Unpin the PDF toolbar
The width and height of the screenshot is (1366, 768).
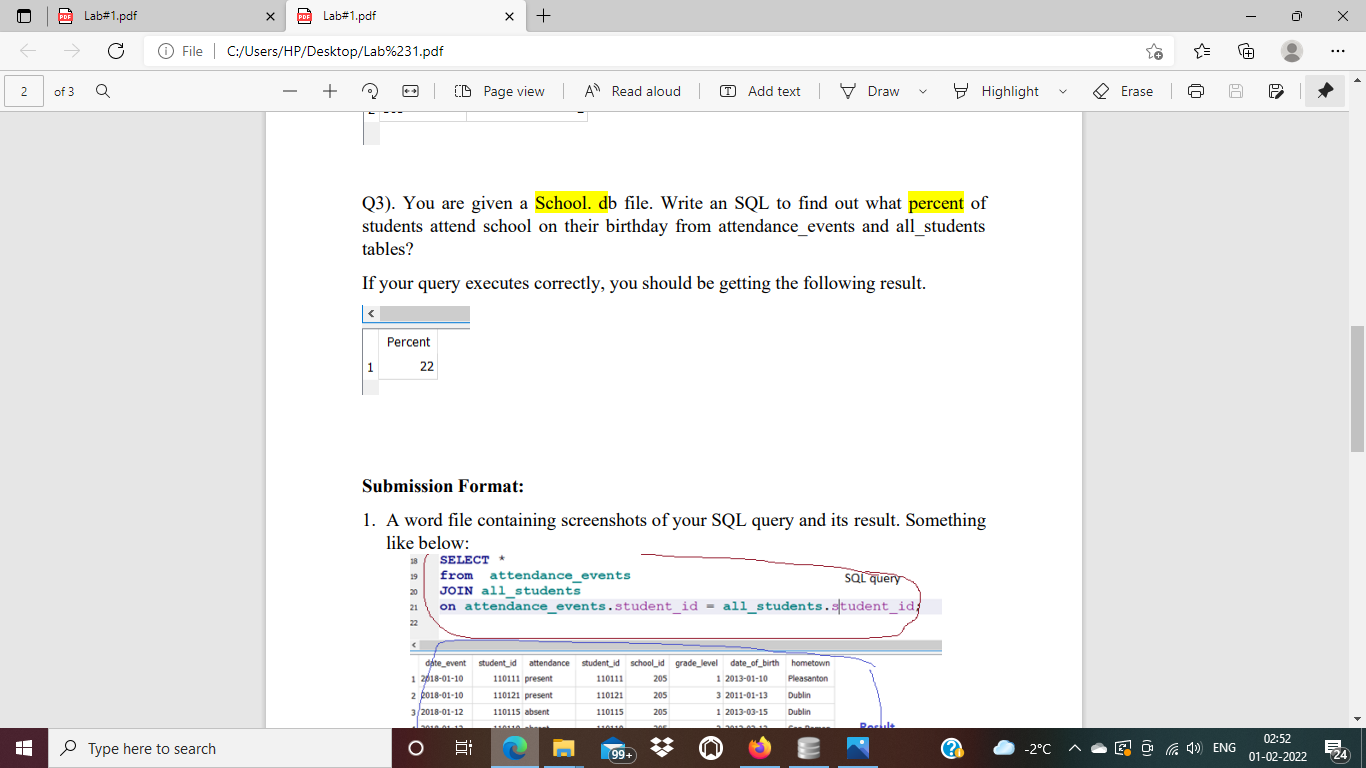point(1325,91)
